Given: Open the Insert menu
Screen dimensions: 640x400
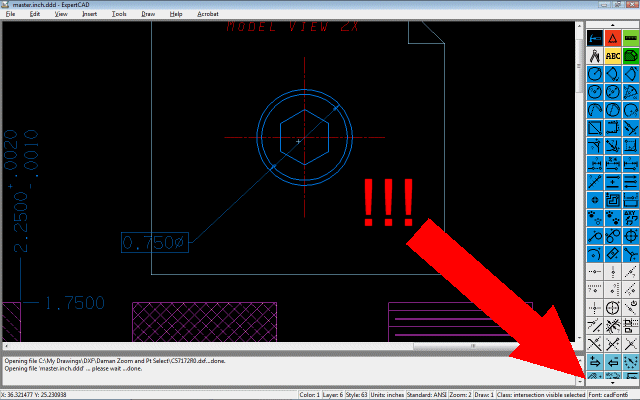Looking at the screenshot, I should tap(89, 14).
